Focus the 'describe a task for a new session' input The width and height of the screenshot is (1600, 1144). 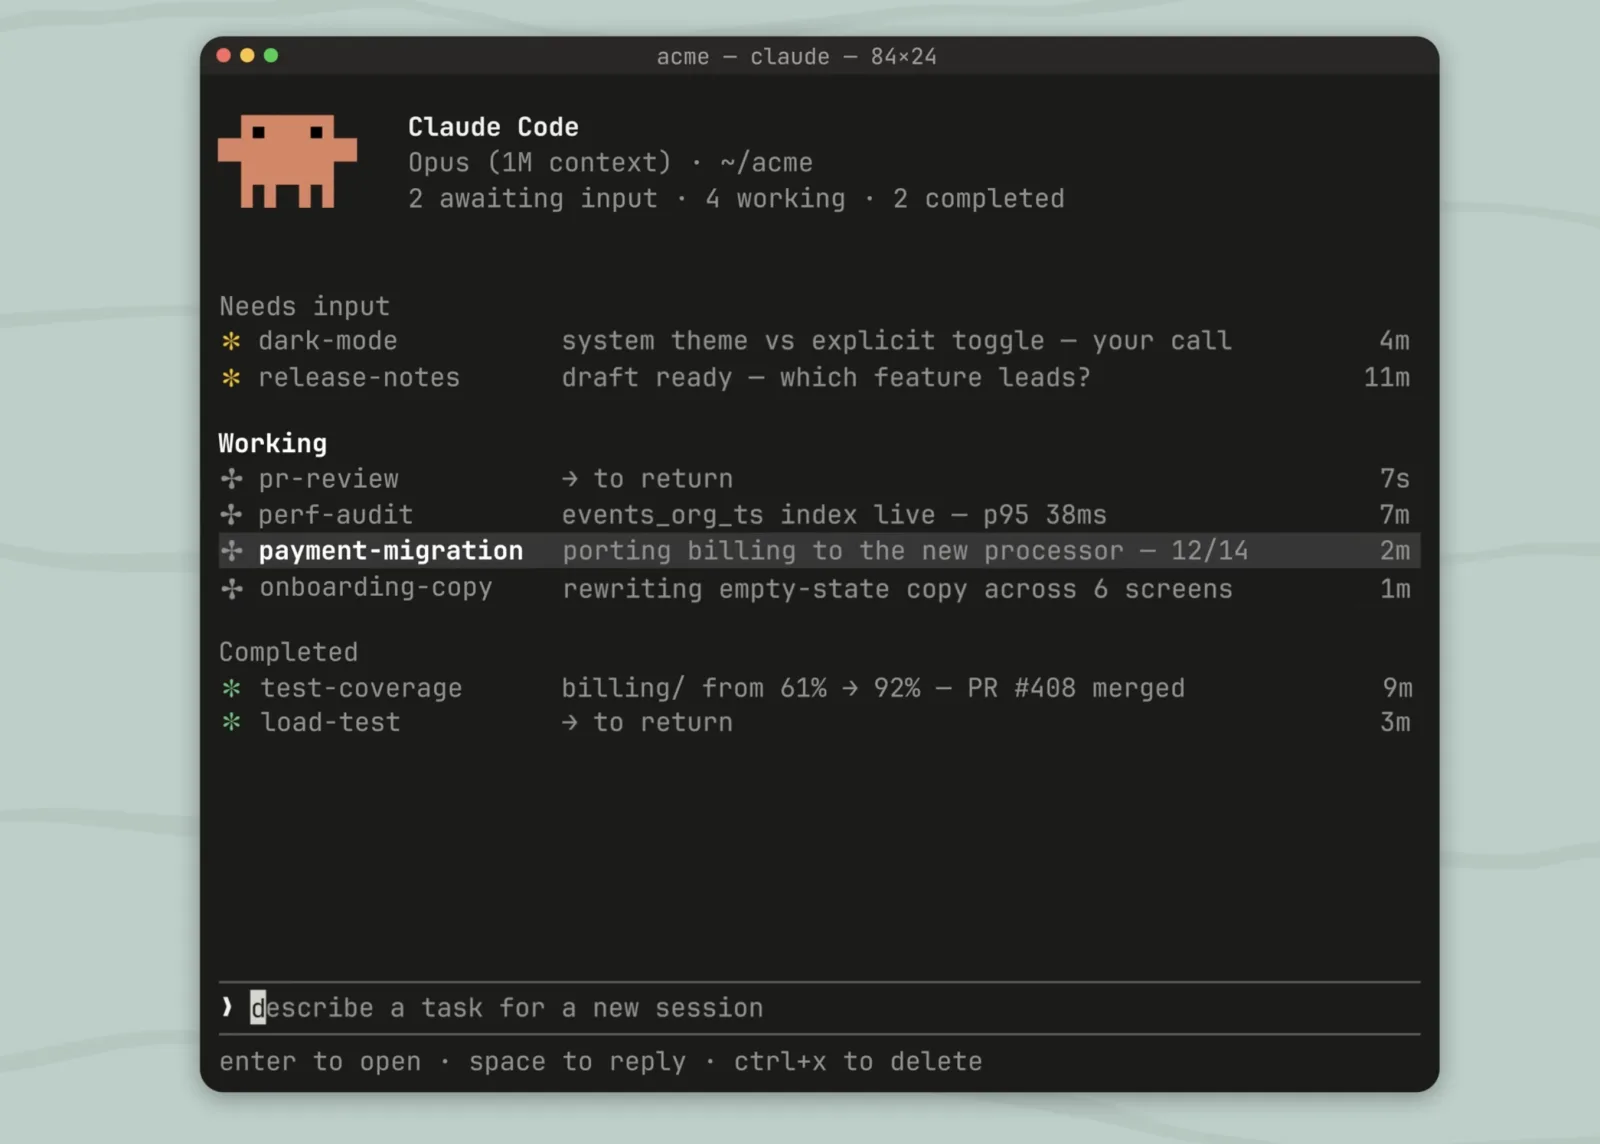(820, 1008)
